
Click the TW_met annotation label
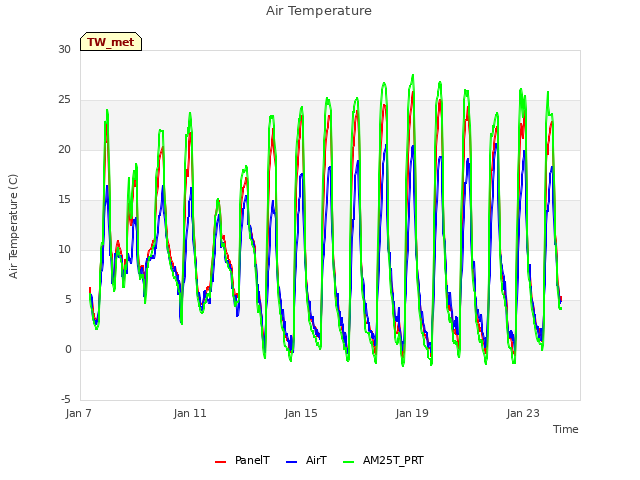pyautogui.click(x=111, y=42)
